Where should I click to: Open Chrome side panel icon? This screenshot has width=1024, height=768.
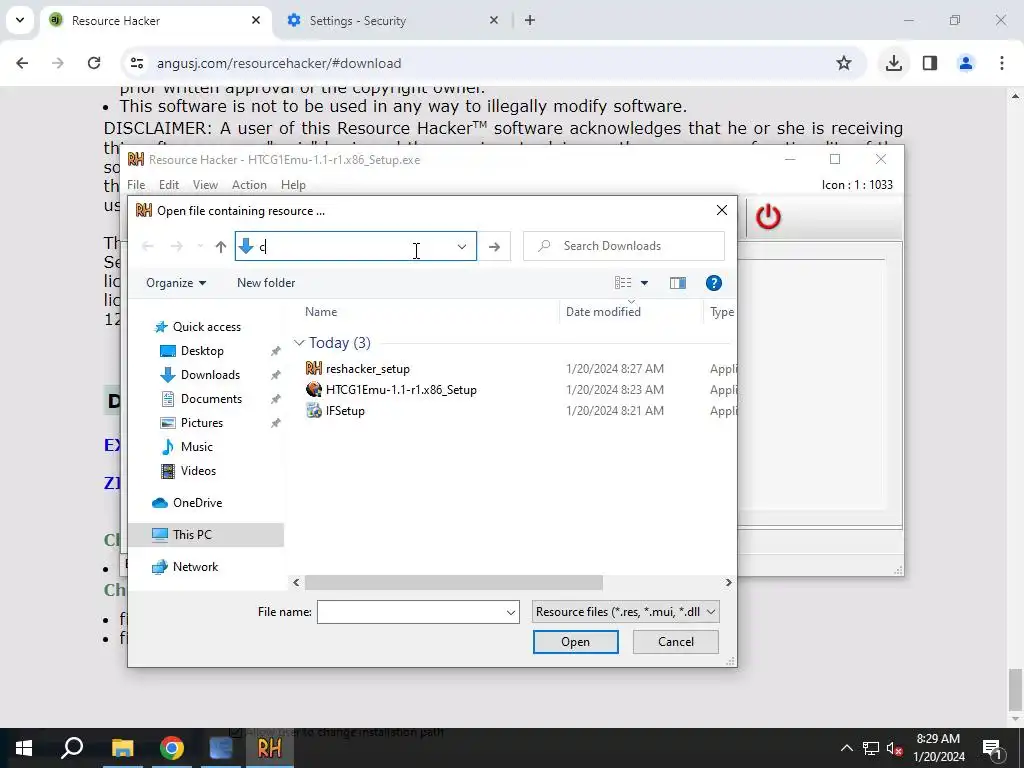(930, 63)
